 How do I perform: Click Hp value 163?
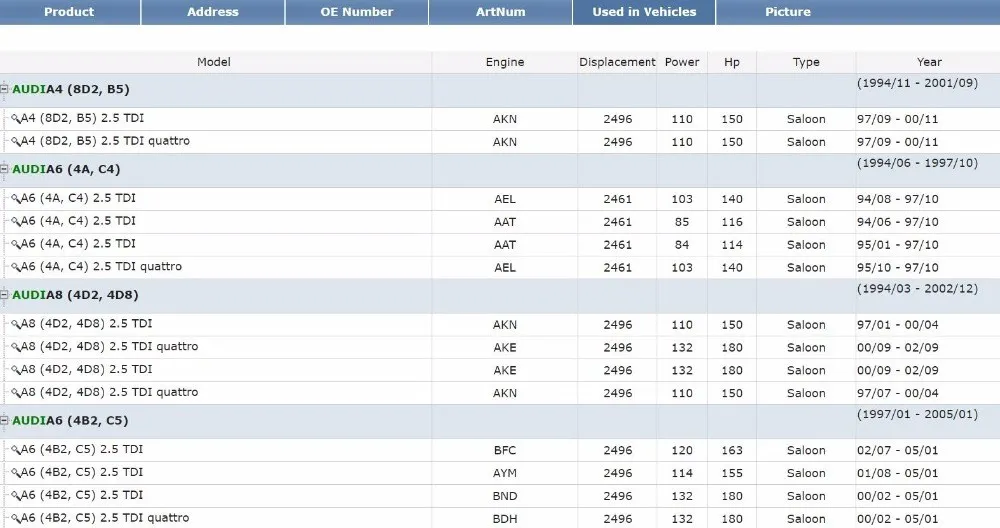tap(732, 450)
